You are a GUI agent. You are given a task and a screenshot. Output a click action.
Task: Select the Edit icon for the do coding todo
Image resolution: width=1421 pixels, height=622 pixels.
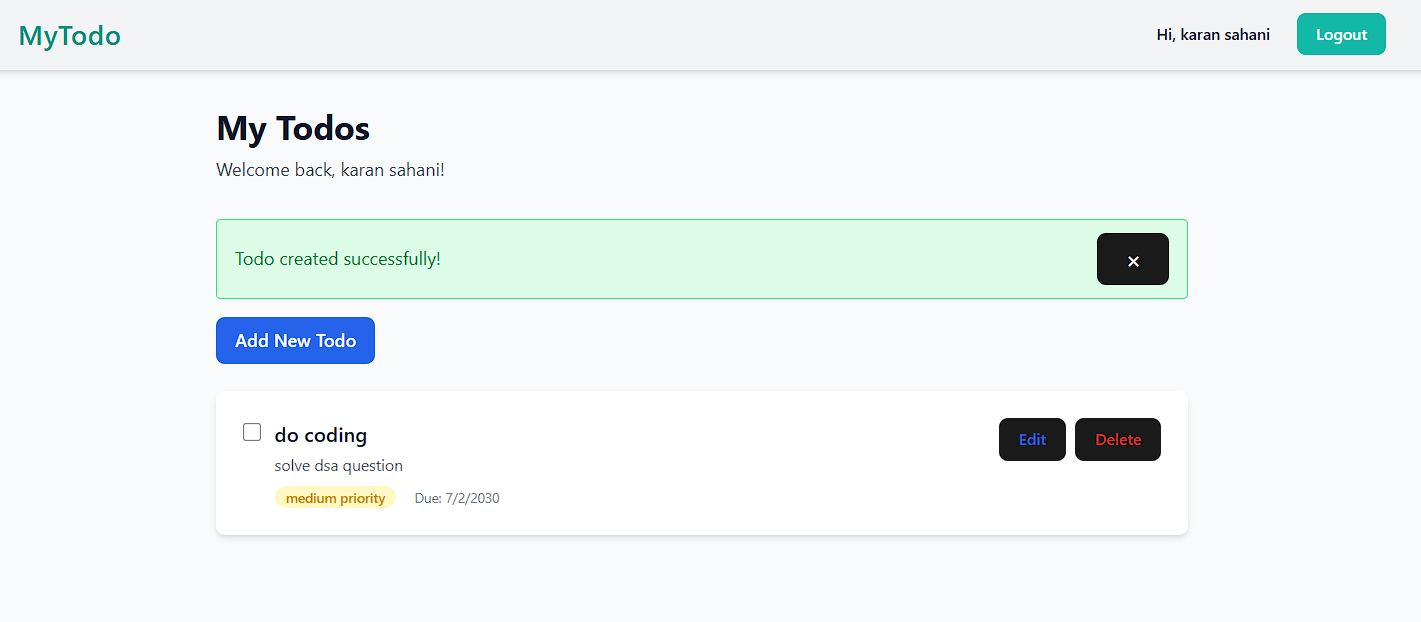click(1032, 439)
